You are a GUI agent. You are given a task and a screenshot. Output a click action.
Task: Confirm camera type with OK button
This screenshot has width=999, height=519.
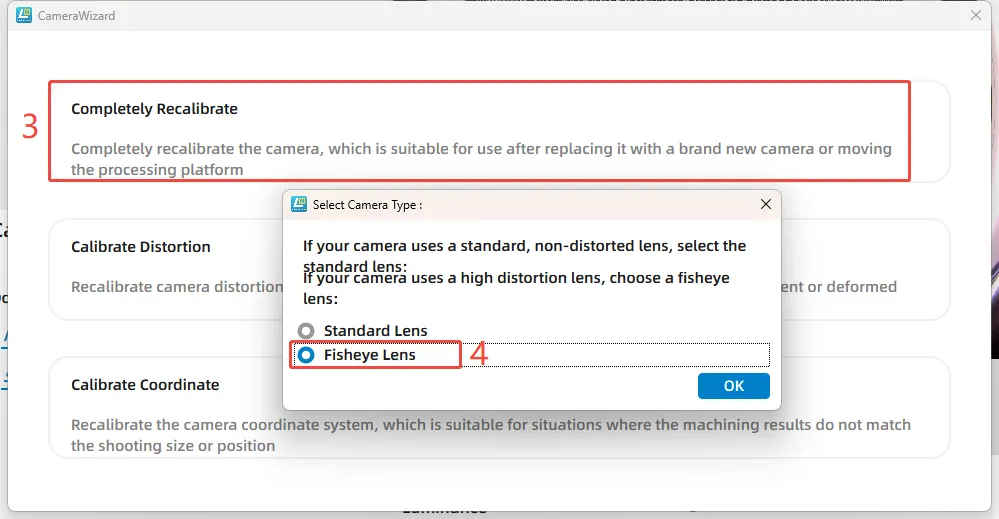(x=733, y=386)
